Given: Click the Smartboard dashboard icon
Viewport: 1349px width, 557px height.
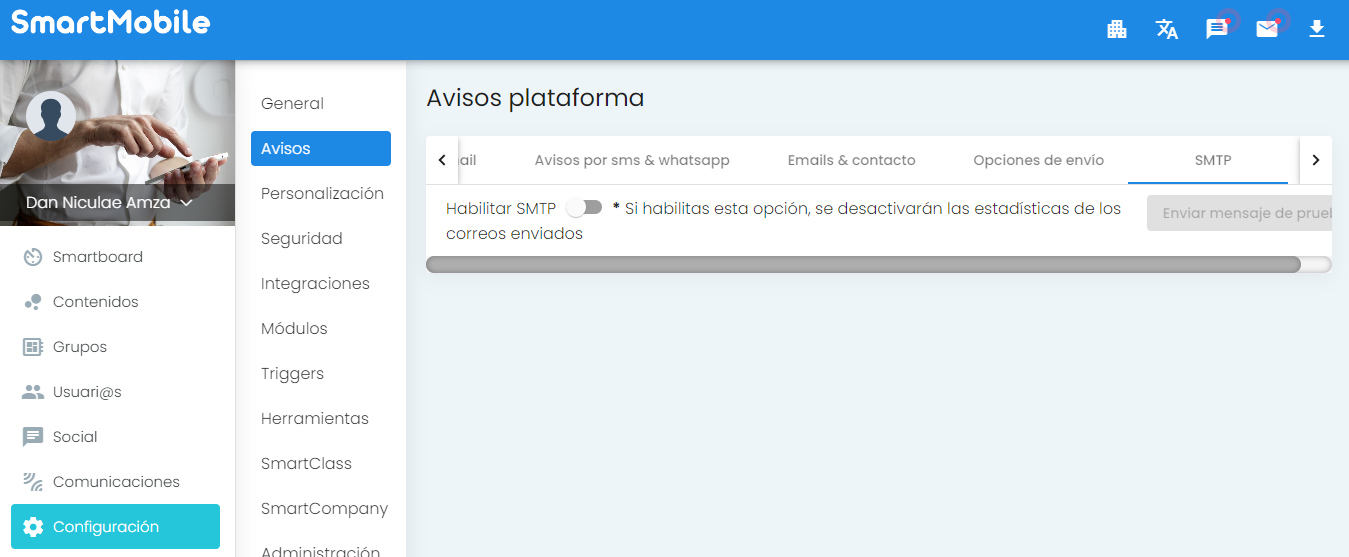Looking at the screenshot, I should pos(33,257).
